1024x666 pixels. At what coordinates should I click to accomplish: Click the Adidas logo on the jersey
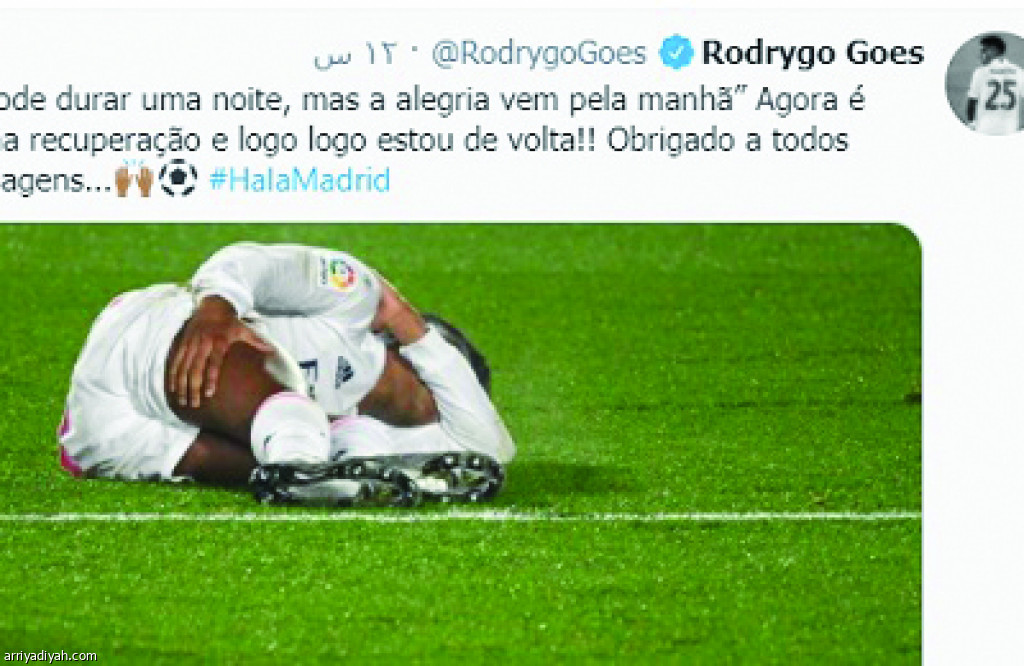[x=344, y=372]
